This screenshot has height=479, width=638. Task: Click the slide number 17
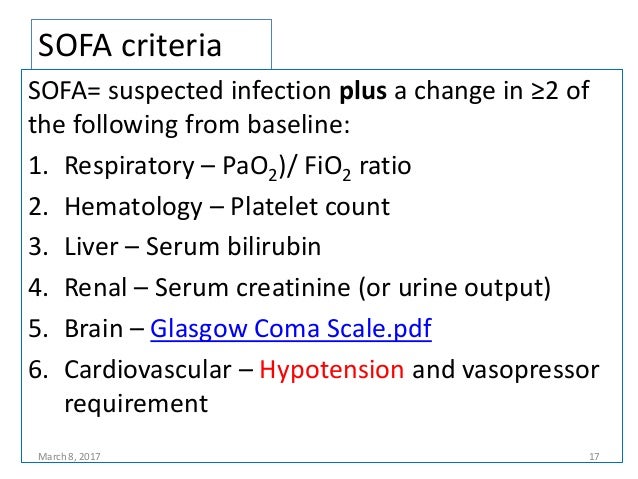click(594, 457)
